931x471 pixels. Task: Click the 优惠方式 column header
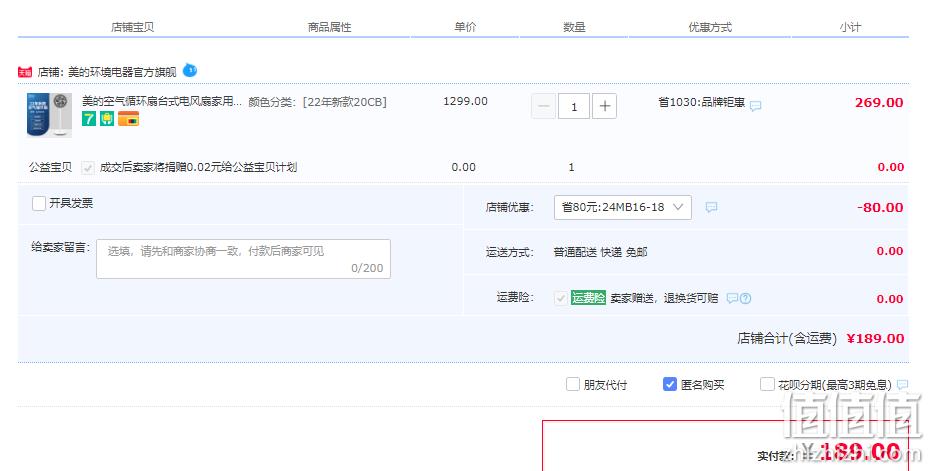coord(710,27)
